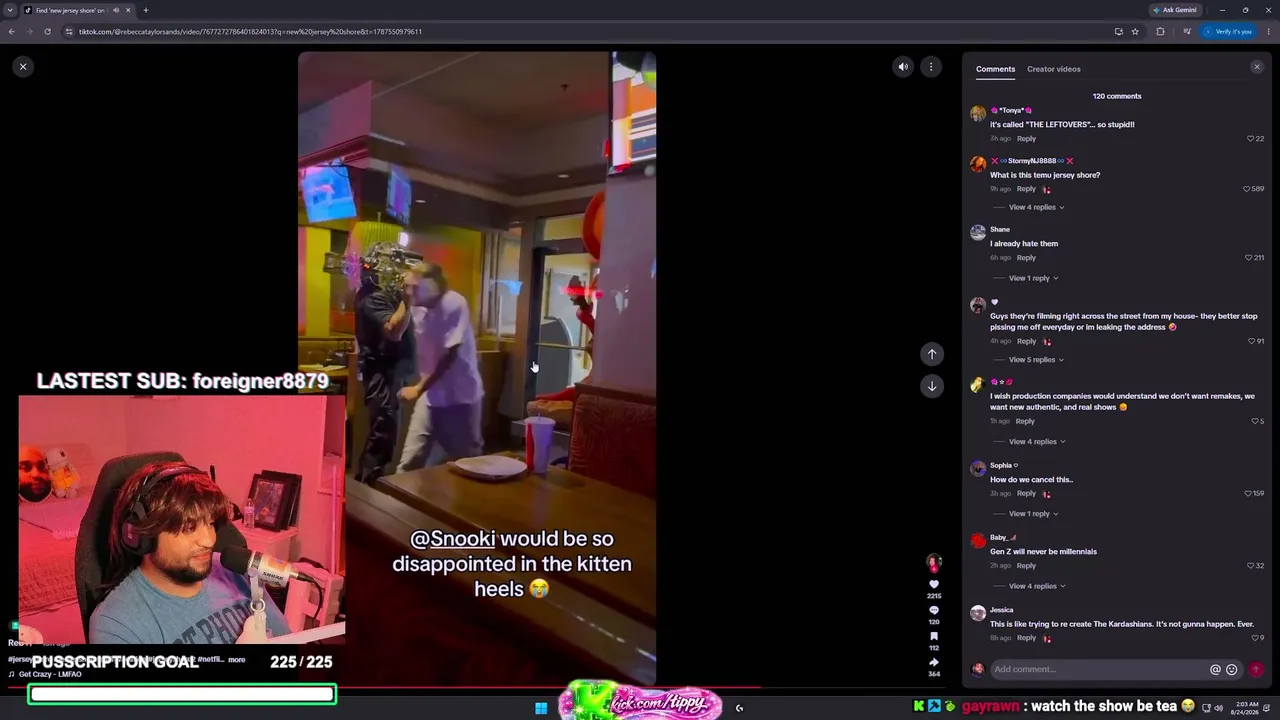Expand the View 5 replies thread
1280x720 pixels.
pyautogui.click(x=1036, y=360)
